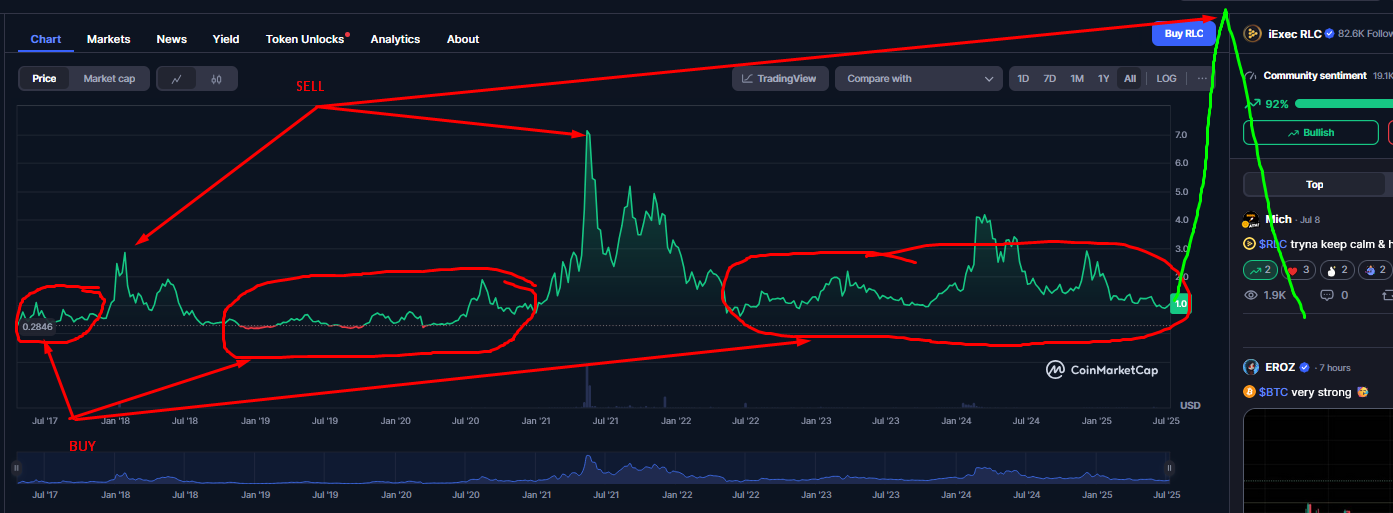Expand the Compare with dropdown

(x=918, y=78)
